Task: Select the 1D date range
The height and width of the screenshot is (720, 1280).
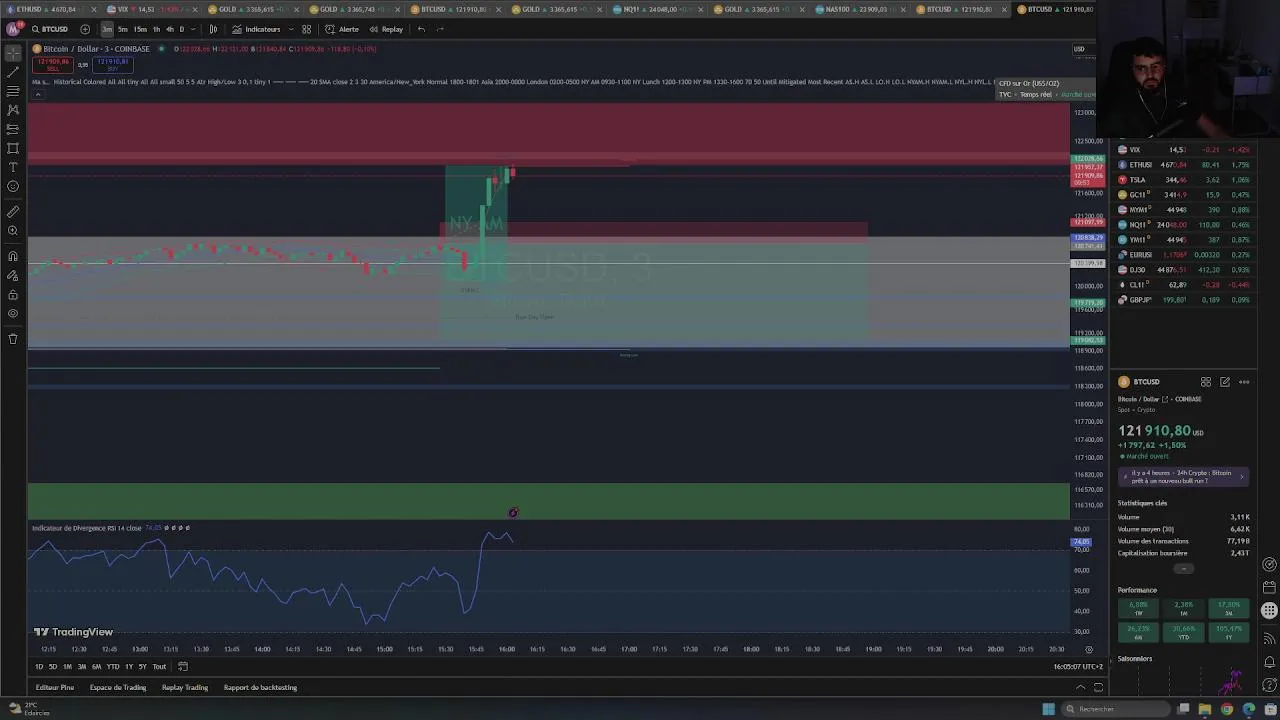Action: pyautogui.click(x=39, y=667)
